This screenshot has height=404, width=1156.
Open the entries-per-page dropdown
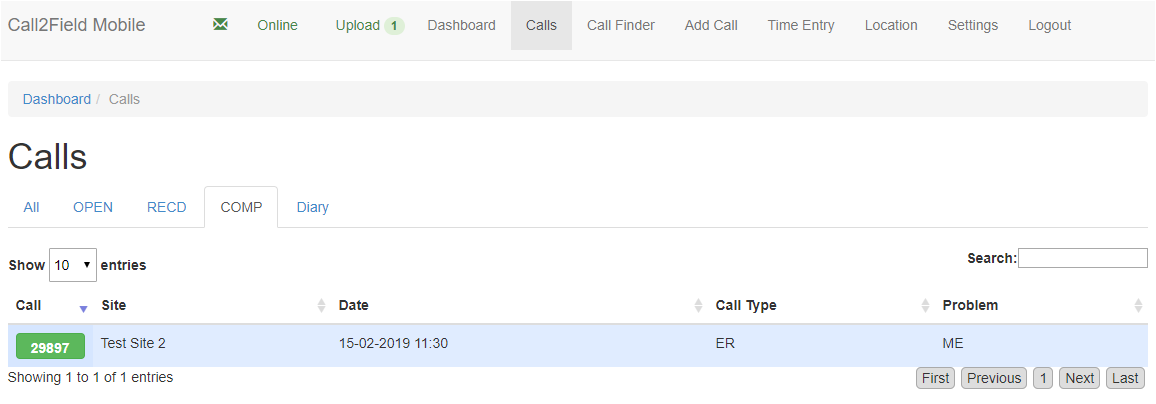72,265
